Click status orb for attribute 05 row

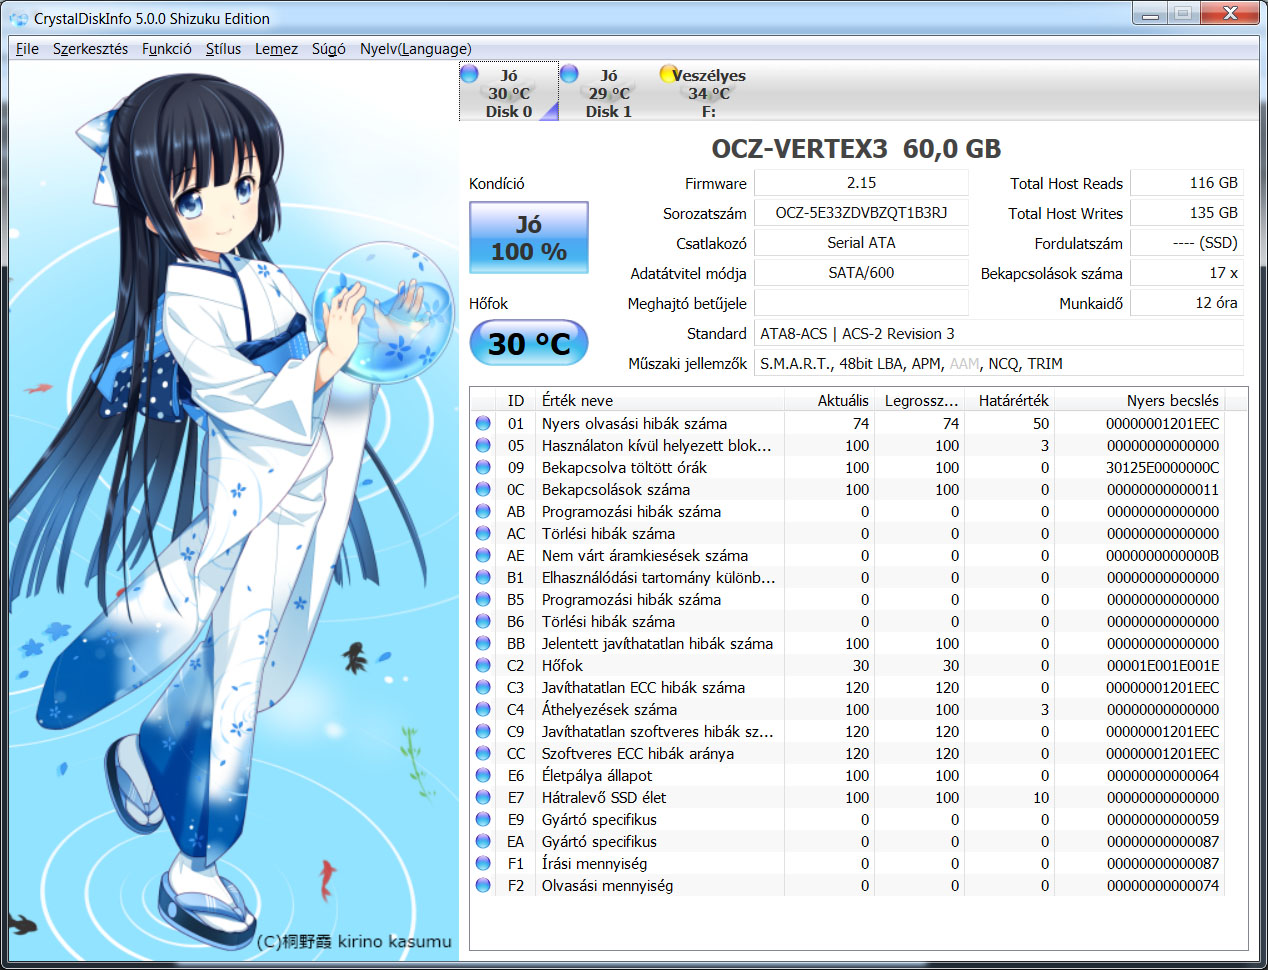tap(483, 445)
